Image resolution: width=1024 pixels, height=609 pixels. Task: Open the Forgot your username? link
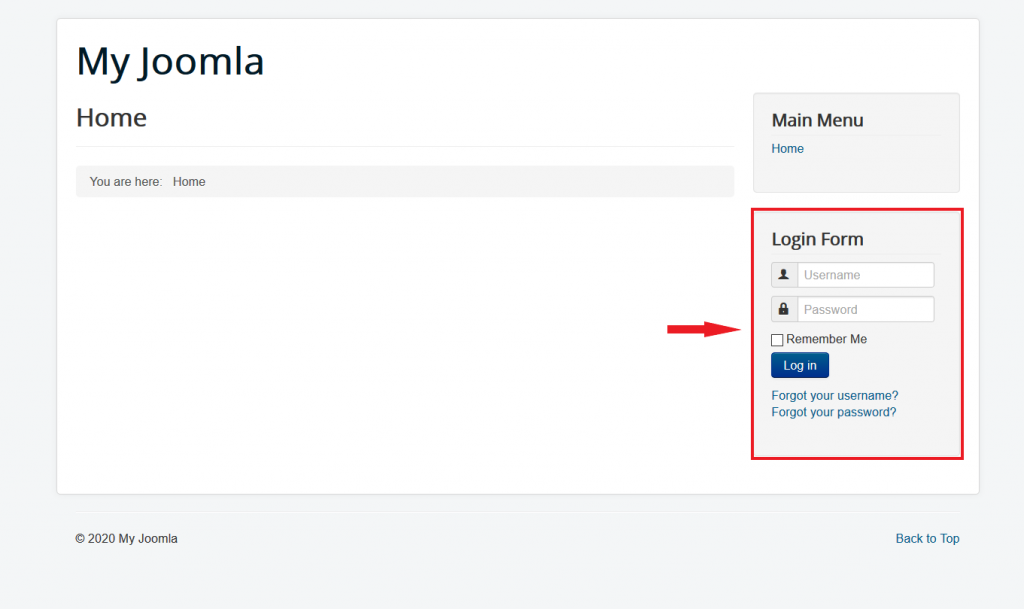(x=835, y=396)
